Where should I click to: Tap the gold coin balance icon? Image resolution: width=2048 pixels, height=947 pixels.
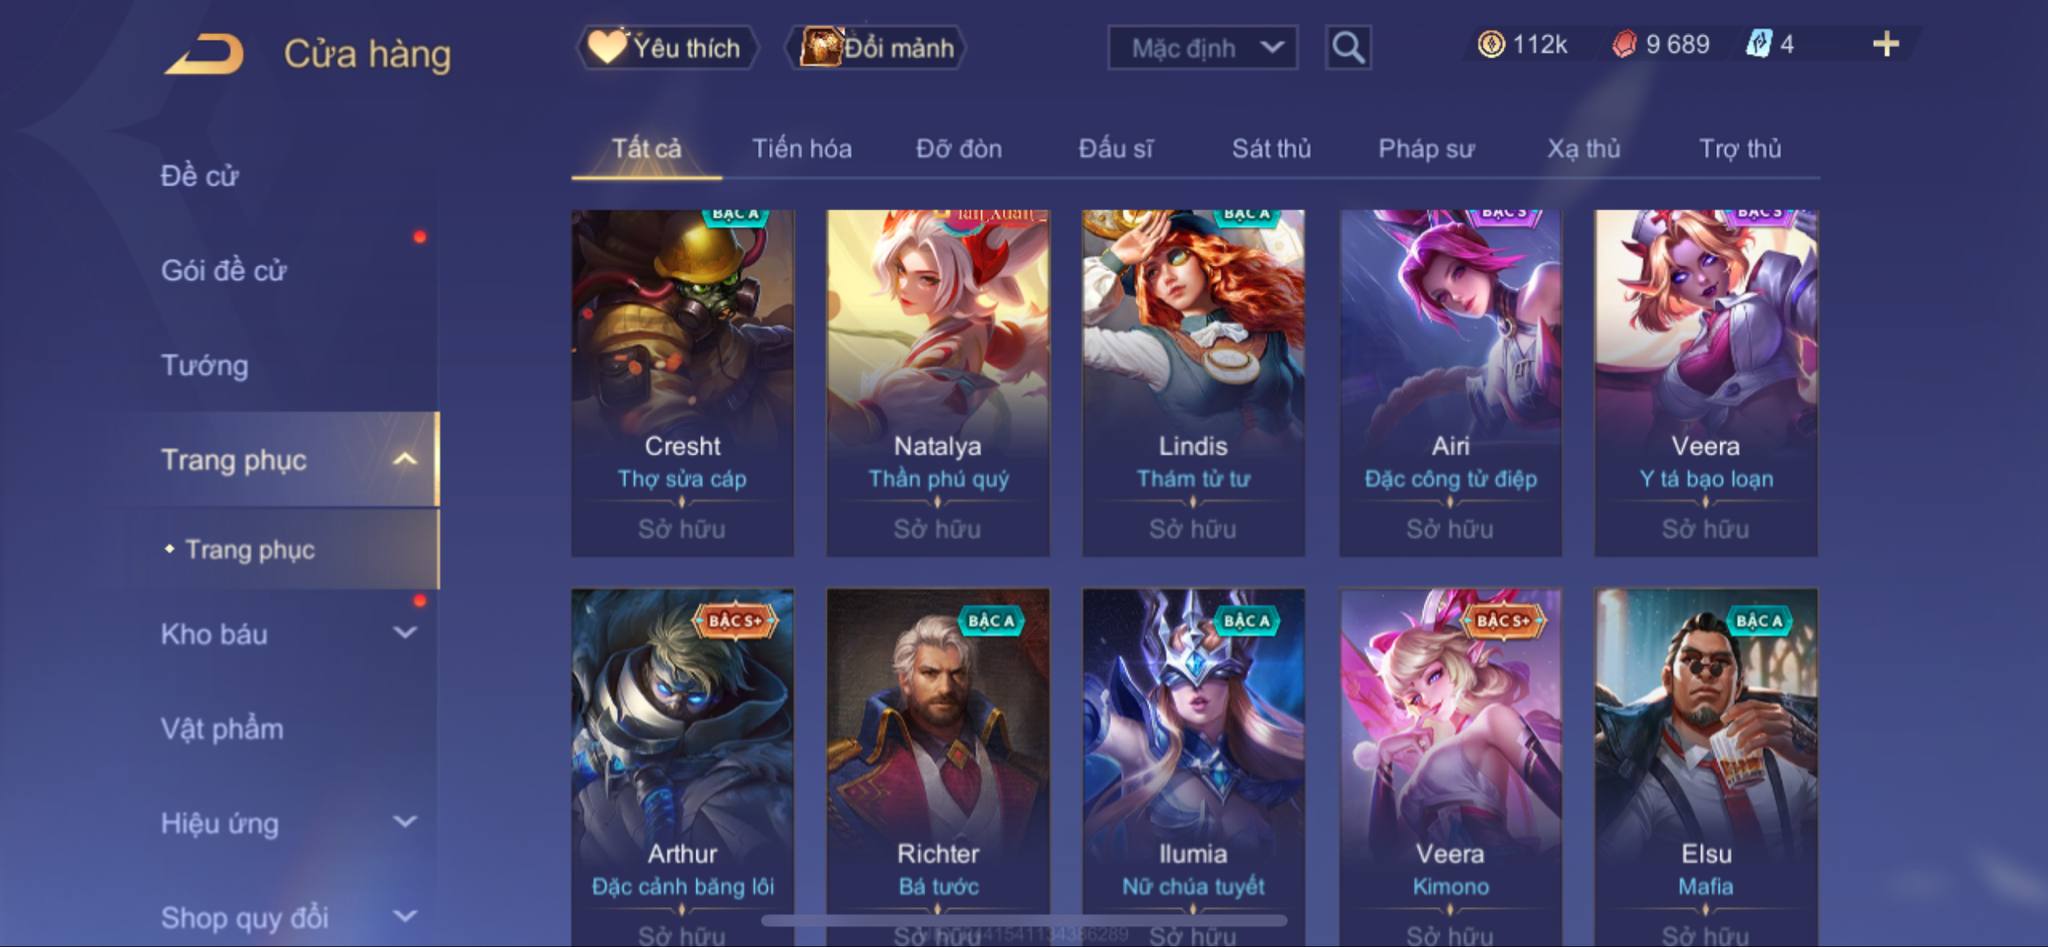(x=1491, y=44)
